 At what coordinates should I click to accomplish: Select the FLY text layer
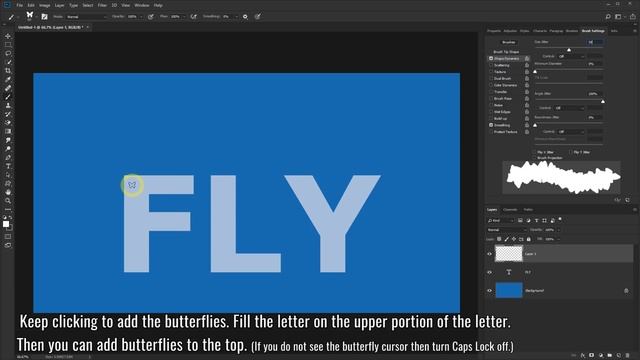560,272
